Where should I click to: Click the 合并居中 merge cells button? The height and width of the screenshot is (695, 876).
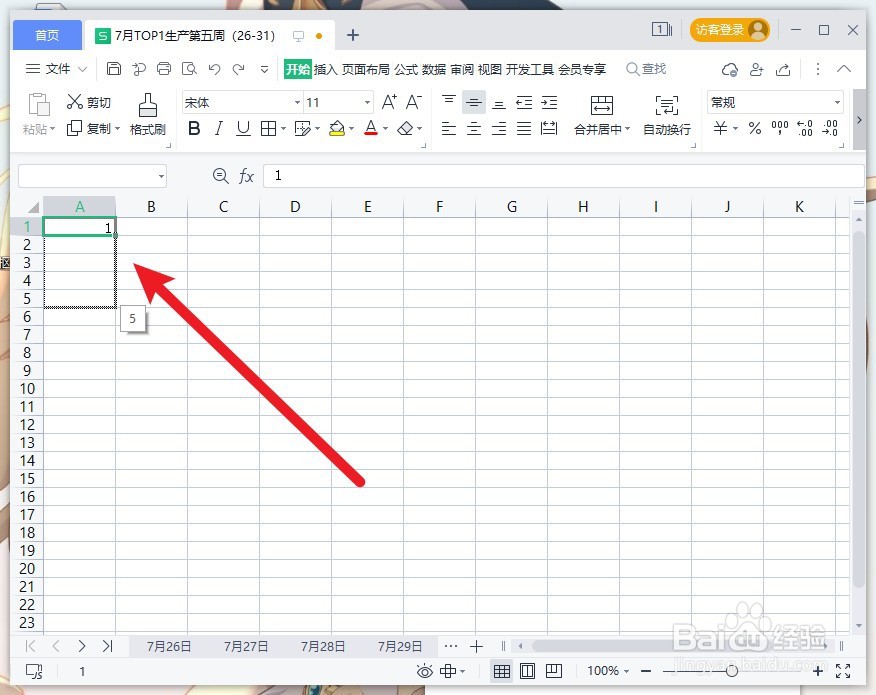[600, 114]
